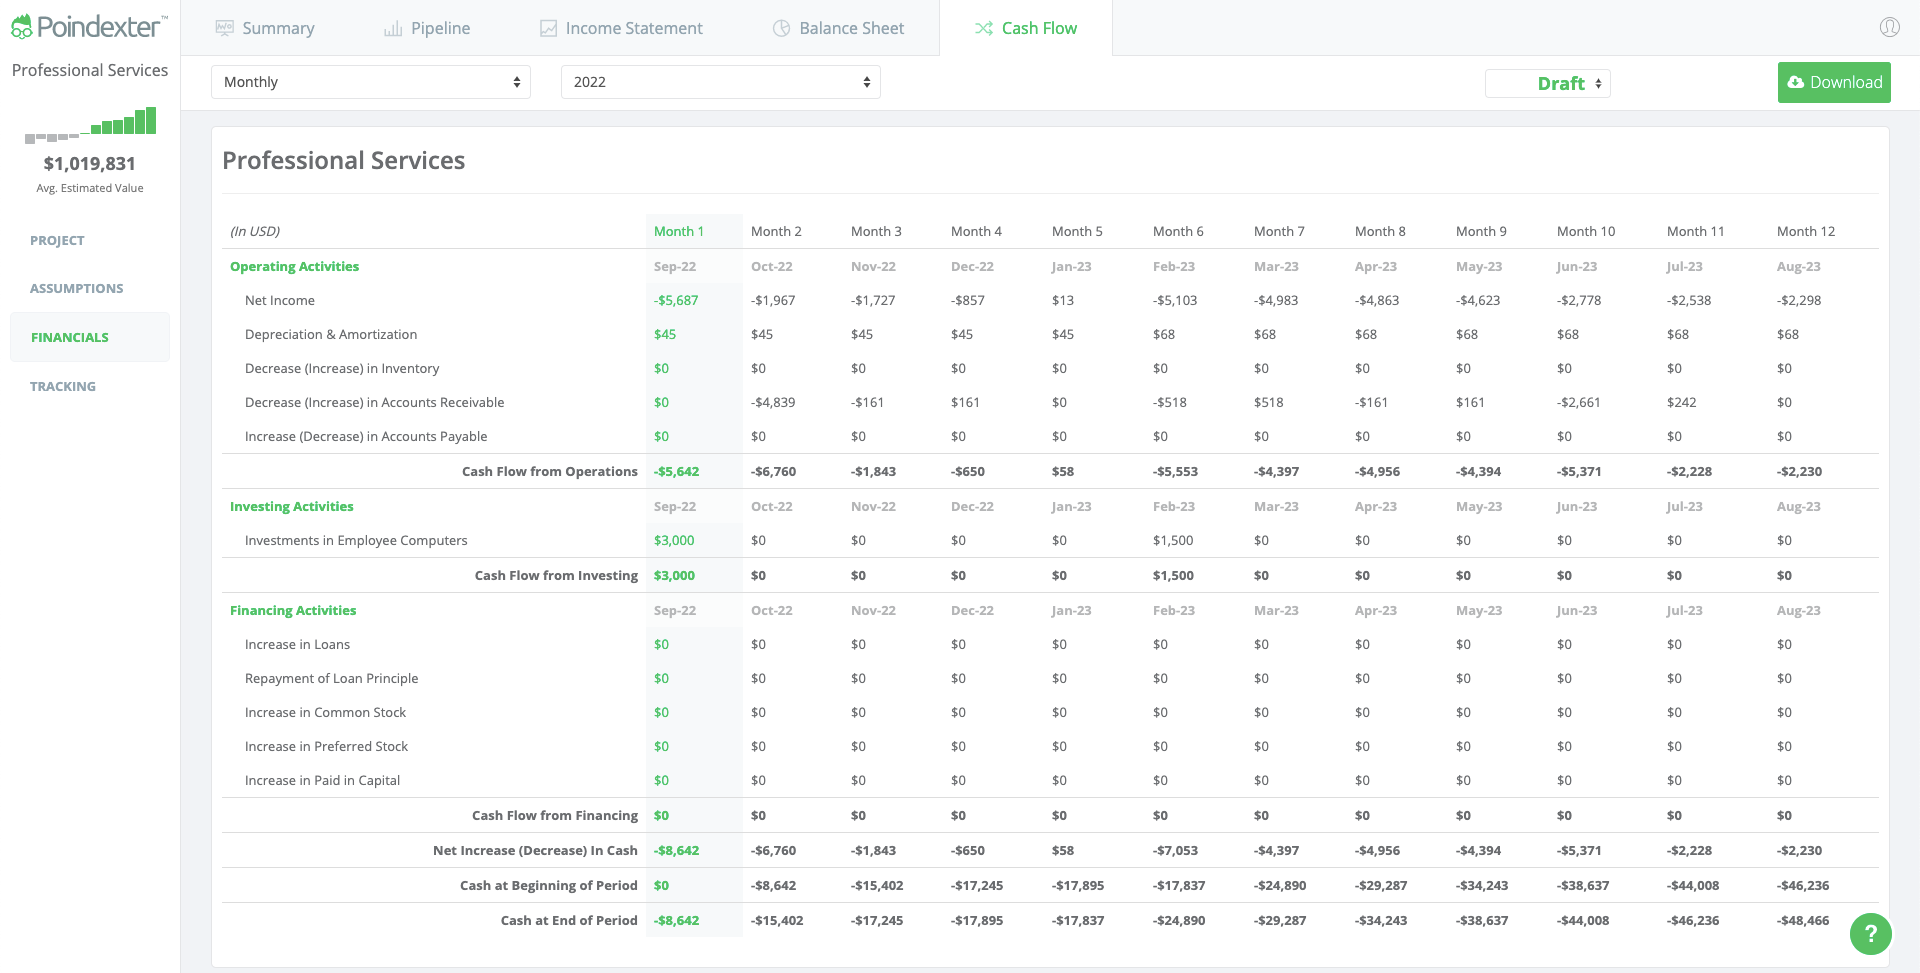Click the Summary tab icon
1920x973 pixels.
click(x=225, y=28)
